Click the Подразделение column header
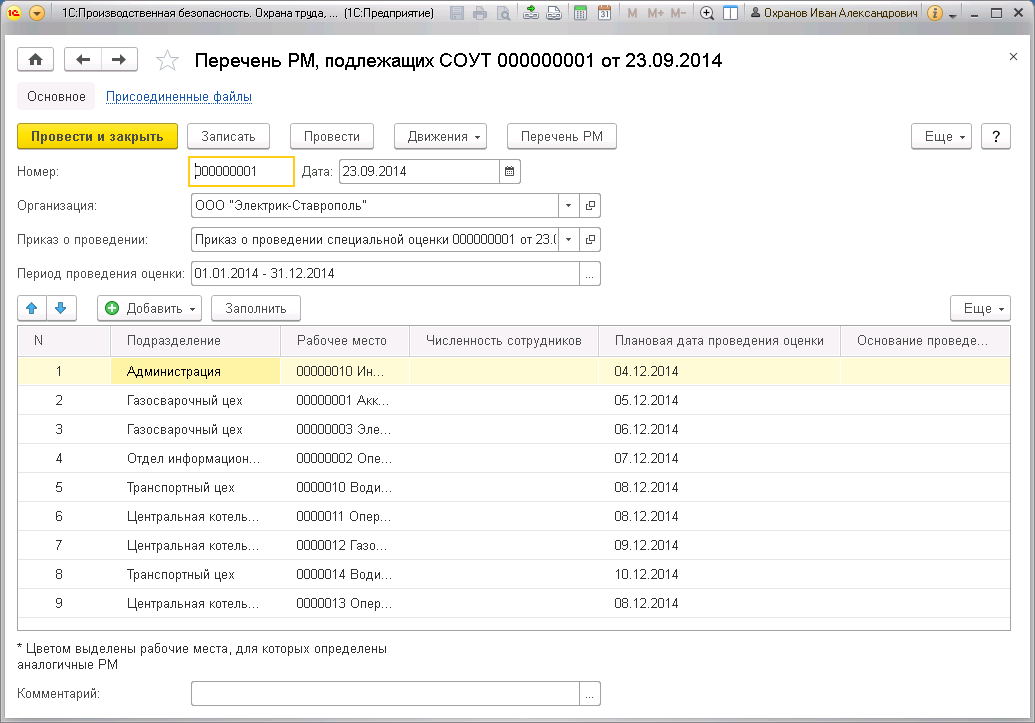This screenshot has width=1035, height=723. (x=195, y=341)
